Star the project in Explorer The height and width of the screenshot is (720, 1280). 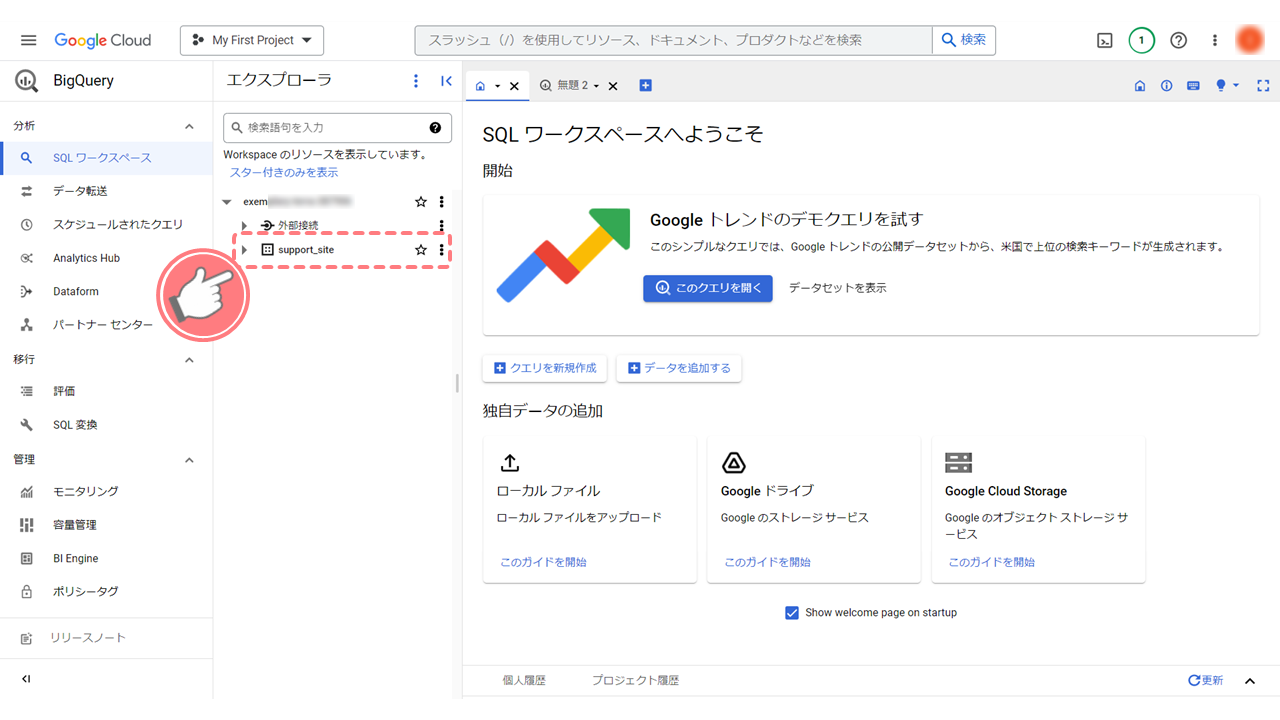pos(421,202)
